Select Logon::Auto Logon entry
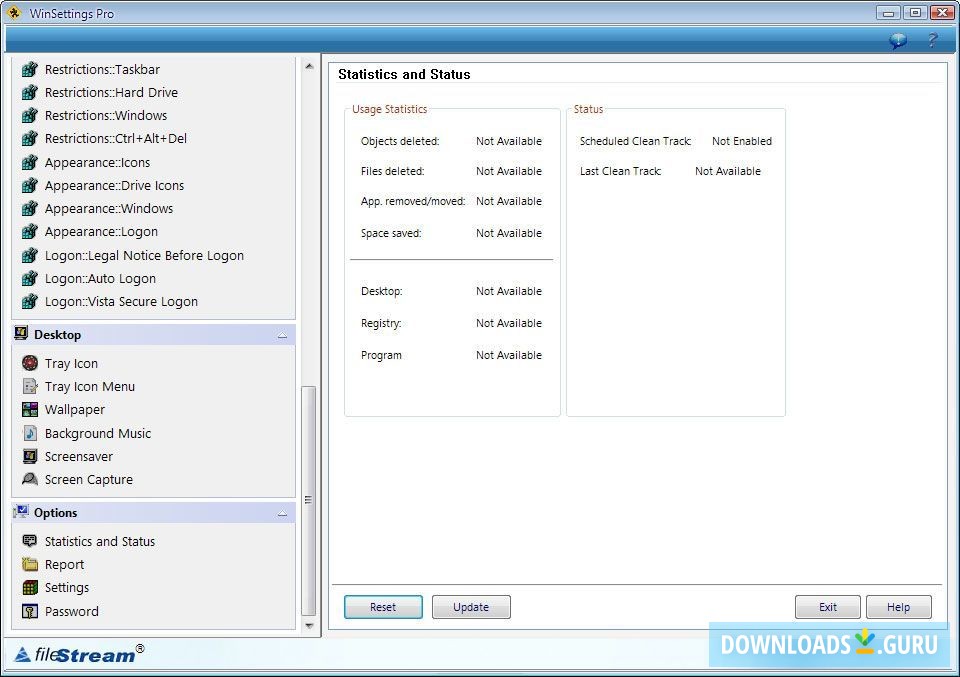The image size is (960, 677). click(x=100, y=279)
